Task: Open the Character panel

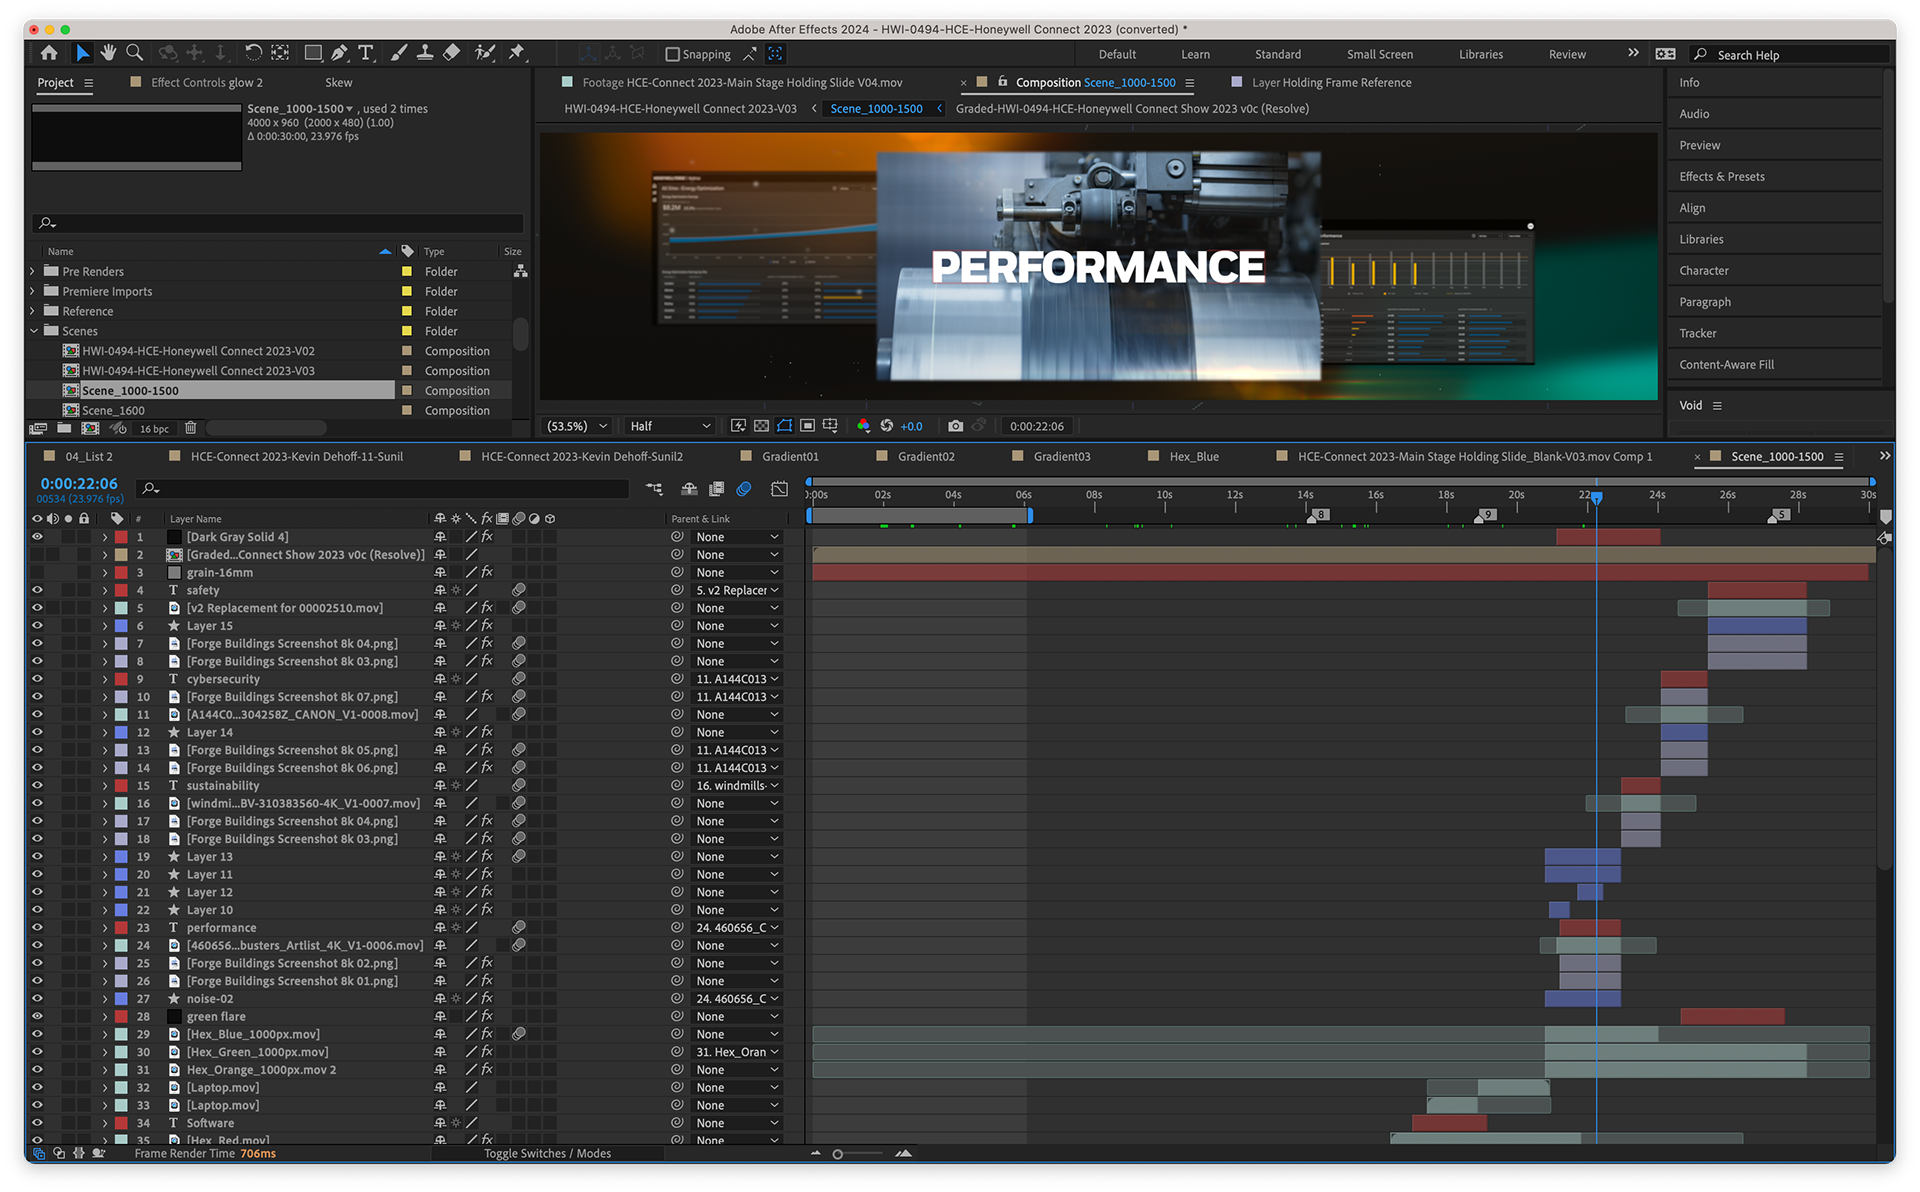Action: click(1703, 271)
